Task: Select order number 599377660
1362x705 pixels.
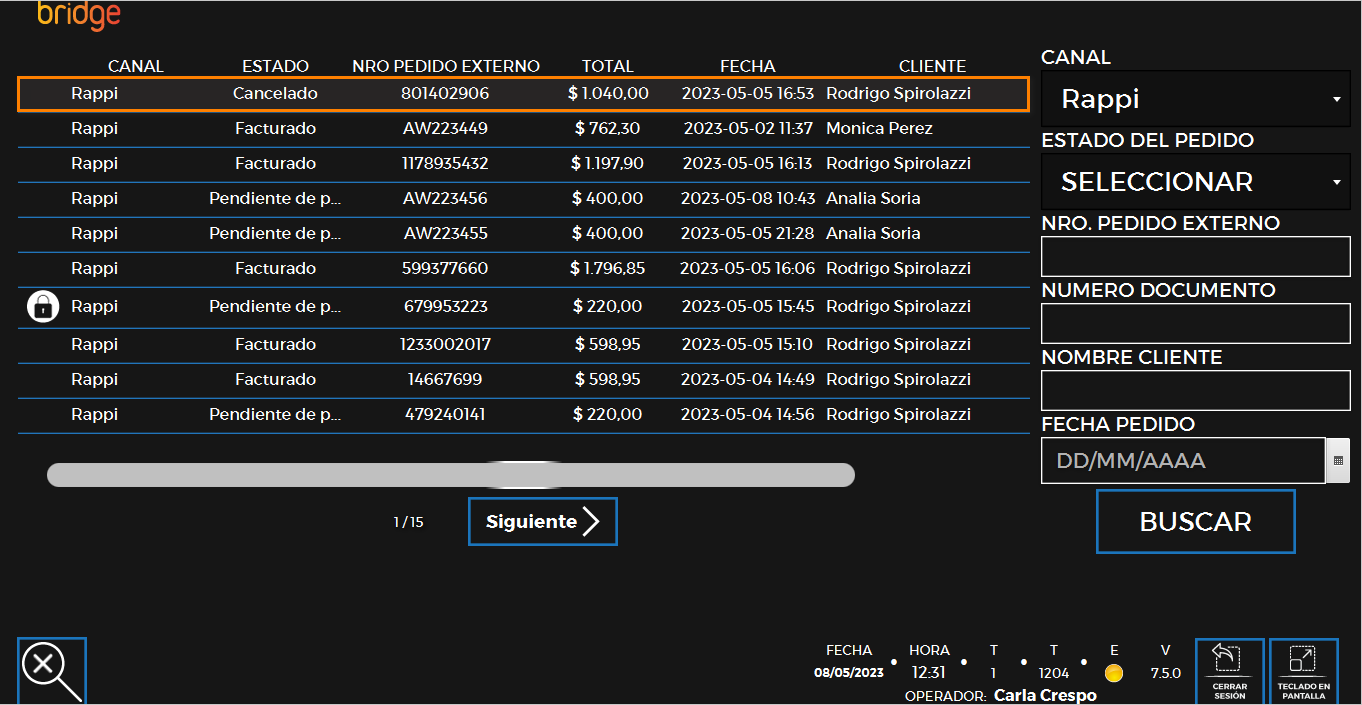Action: point(445,268)
